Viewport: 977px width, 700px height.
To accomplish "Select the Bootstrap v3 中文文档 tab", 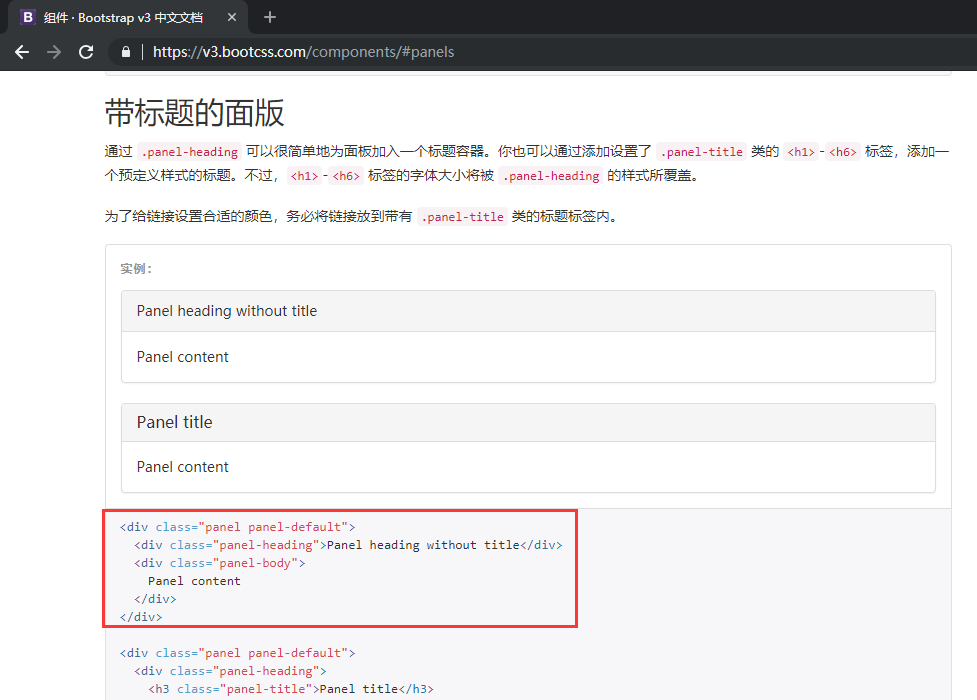I will 128,17.
